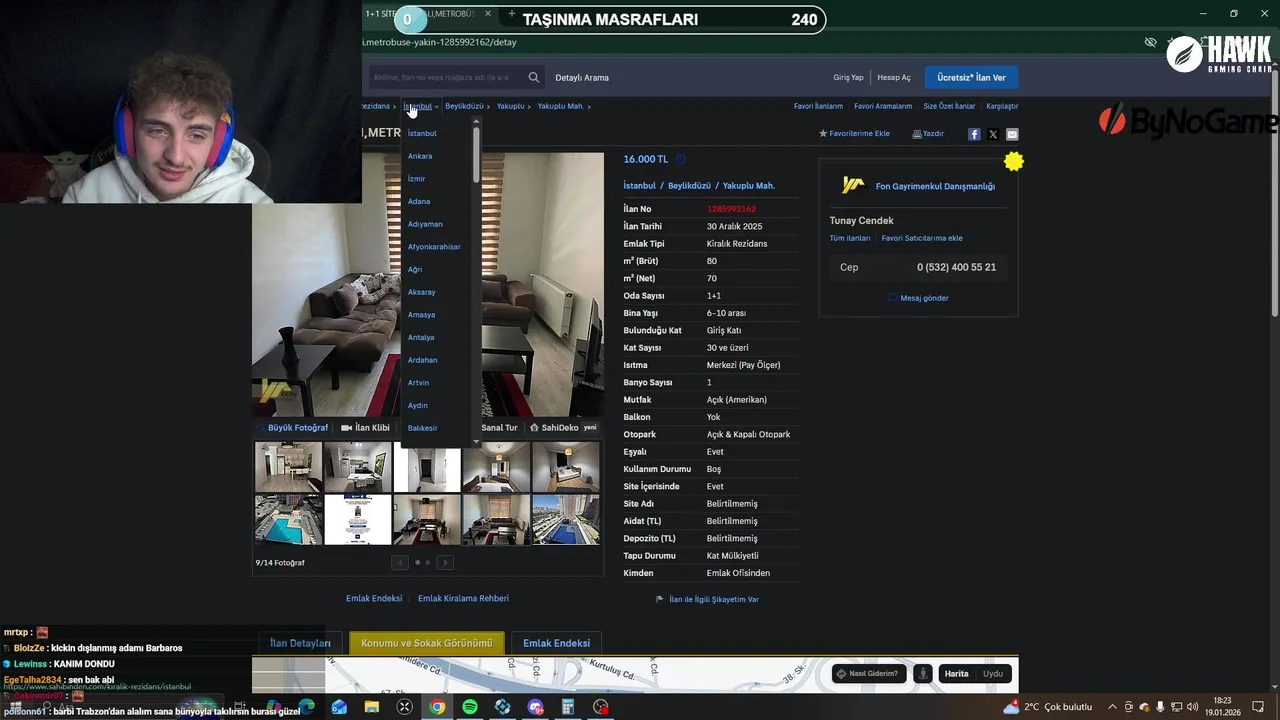Viewport: 1280px width, 720px height.
Task: Open File Explorer from taskbar
Action: 372,707
